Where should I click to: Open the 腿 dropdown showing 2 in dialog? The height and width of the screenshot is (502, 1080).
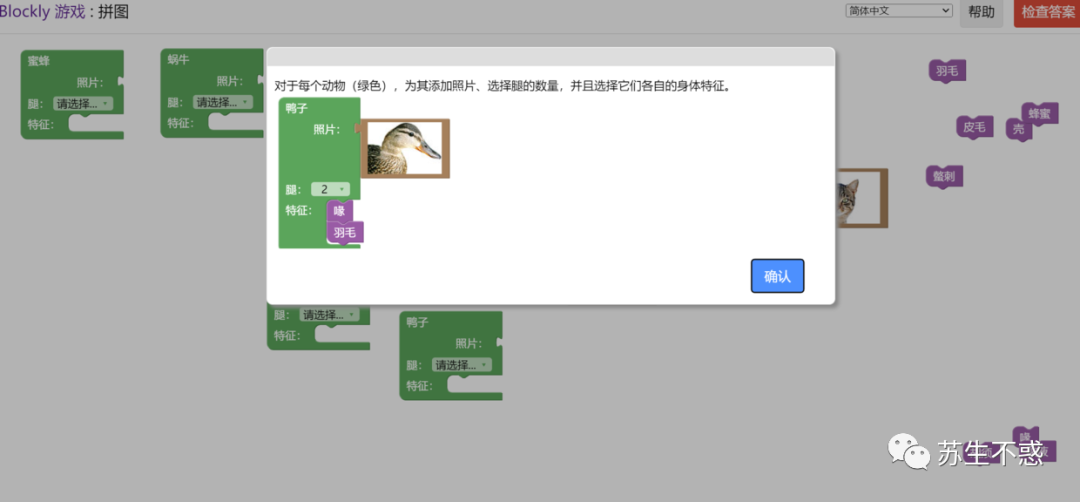coord(331,189)
